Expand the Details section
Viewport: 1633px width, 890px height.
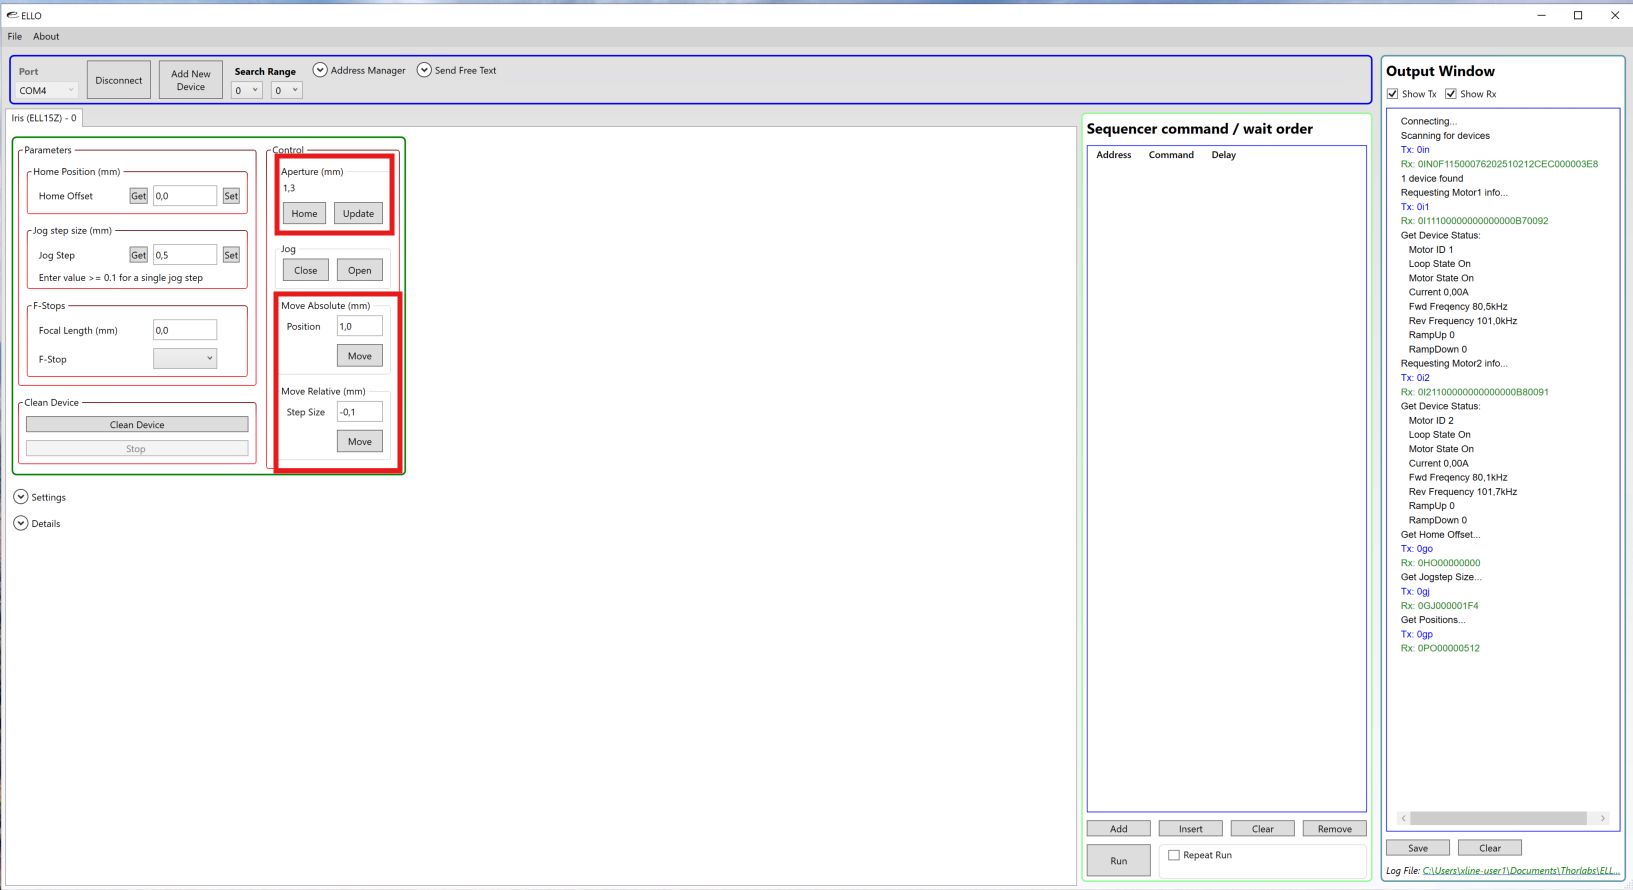coord(21,523)
